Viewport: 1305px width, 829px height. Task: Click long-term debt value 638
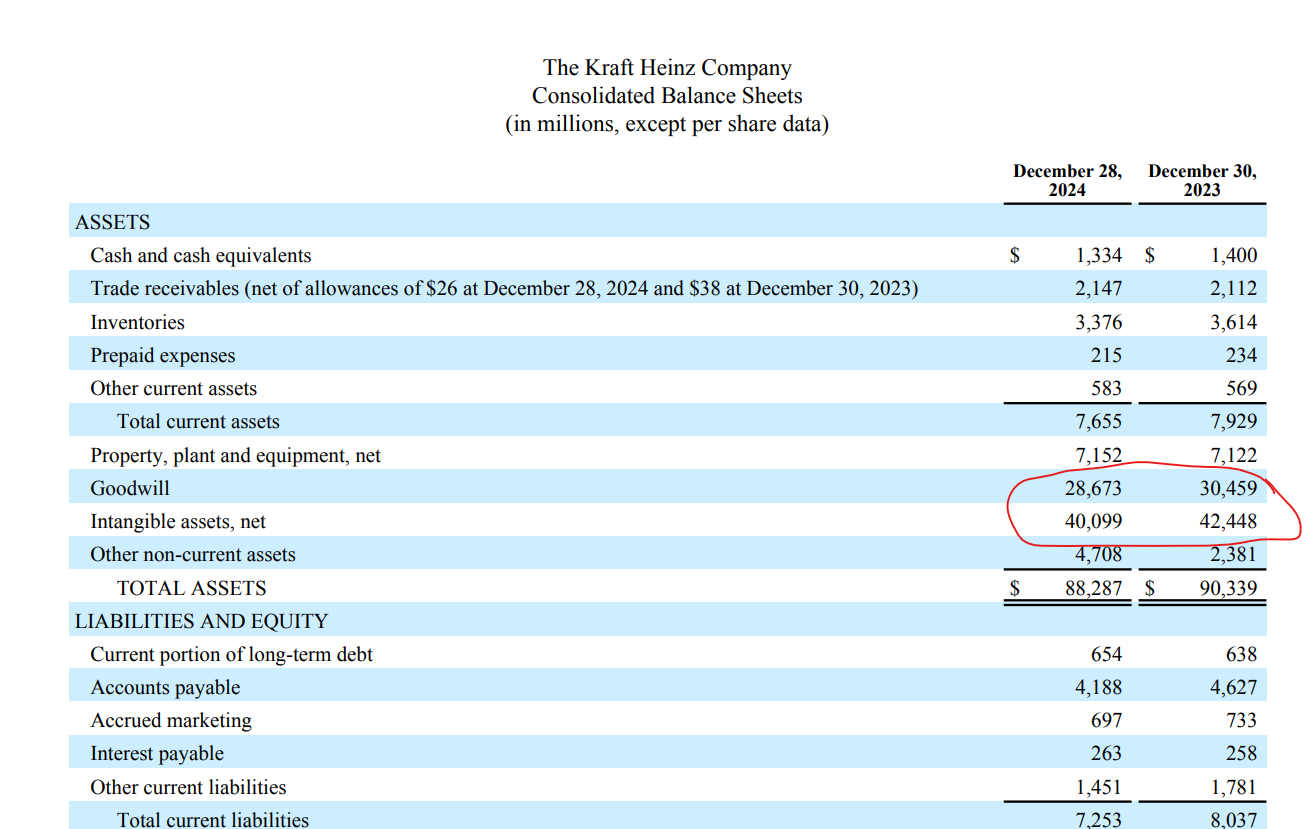tap(1241, 654)
